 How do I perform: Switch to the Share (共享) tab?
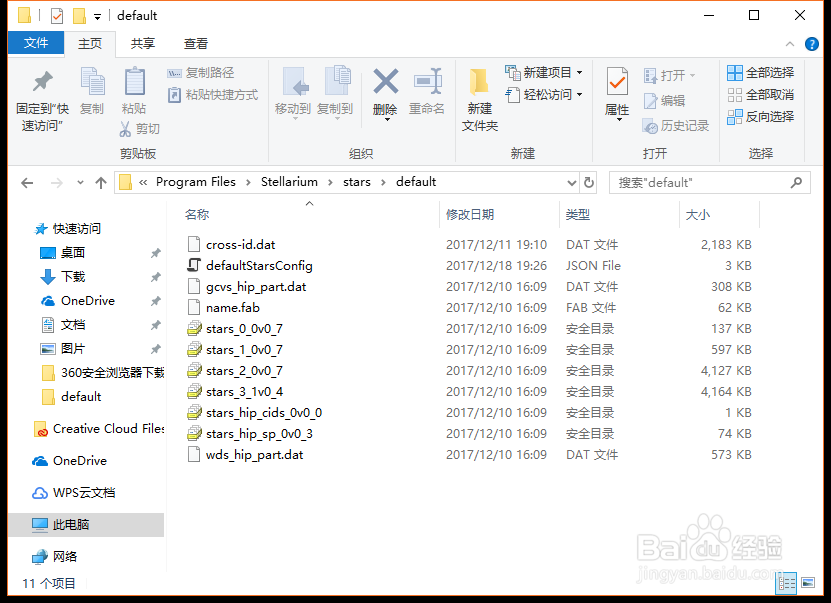[143, 43]
